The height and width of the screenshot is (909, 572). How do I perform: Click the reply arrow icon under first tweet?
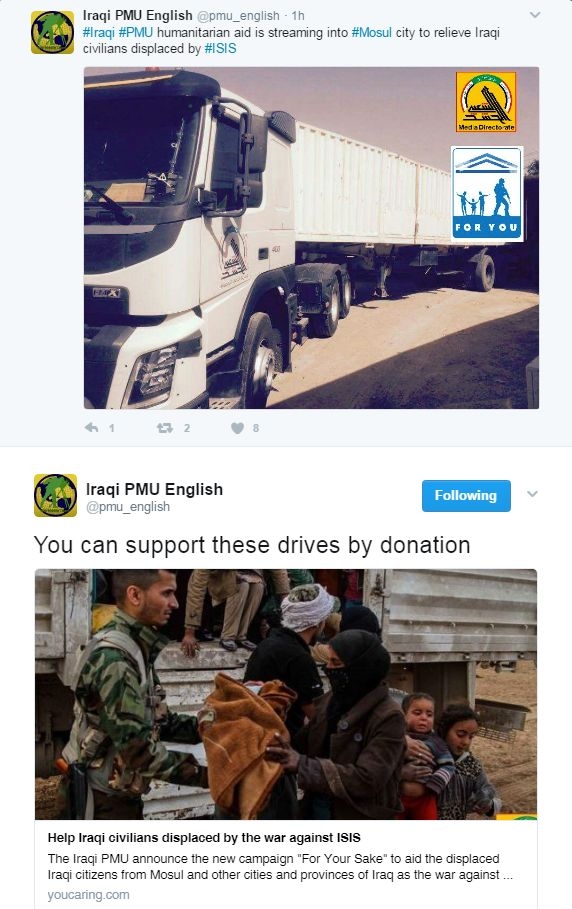(x=92, y=428)
